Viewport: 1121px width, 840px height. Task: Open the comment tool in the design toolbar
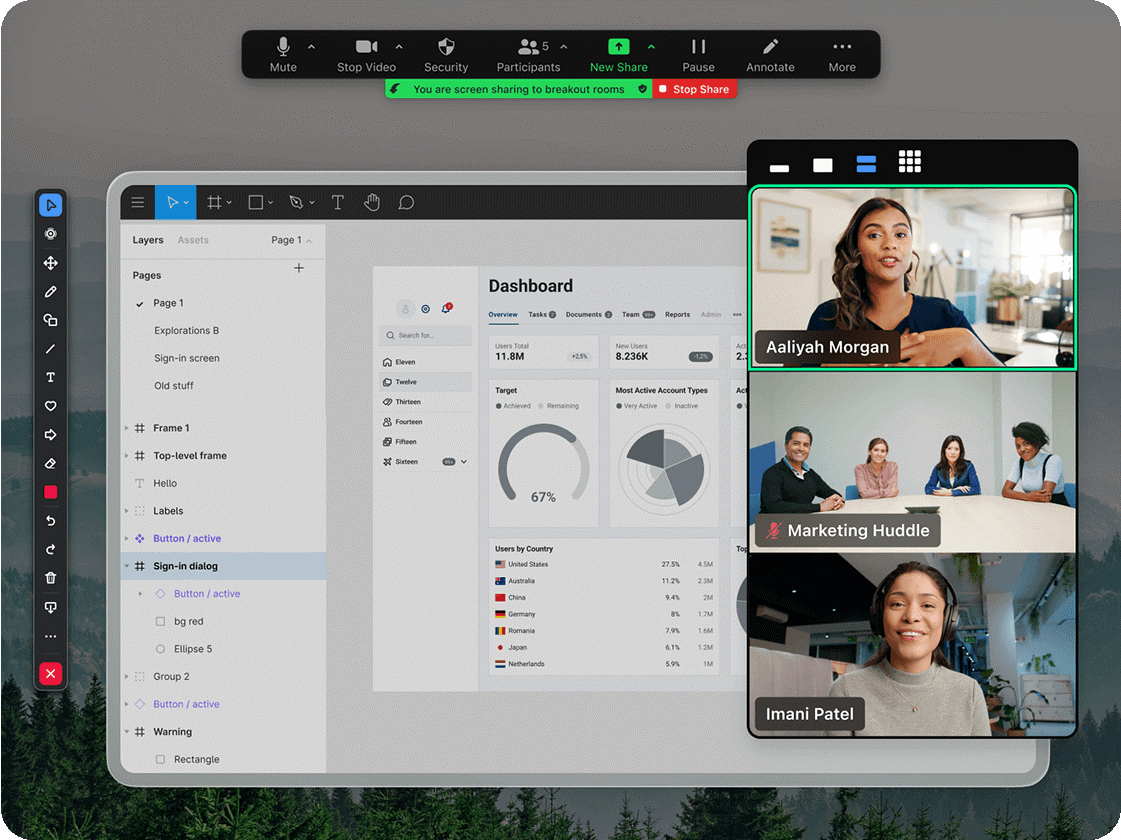pyautogui.click(x=406, y=202)
